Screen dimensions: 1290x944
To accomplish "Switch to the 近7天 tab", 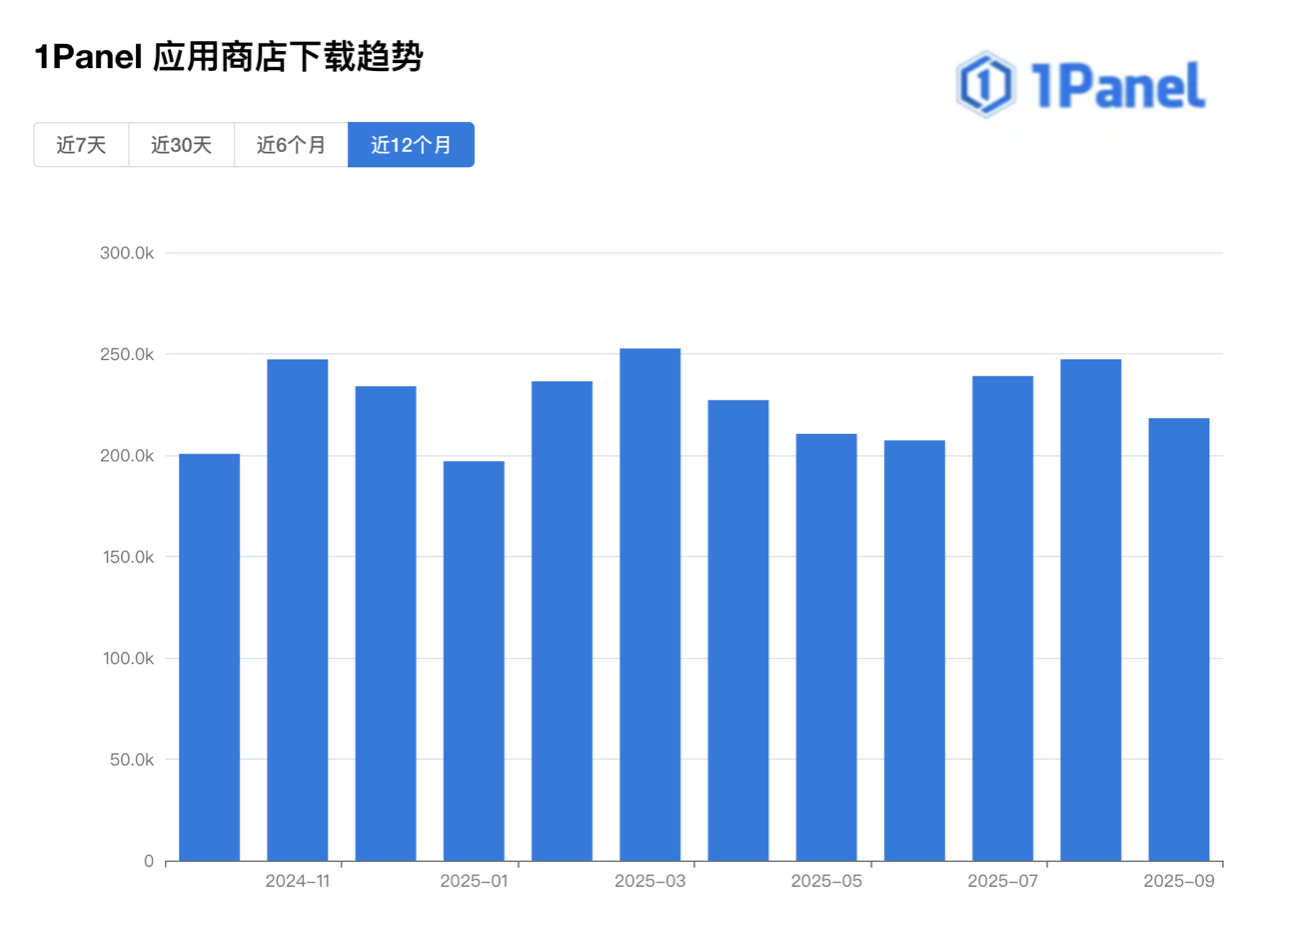I will coord(81,145).
